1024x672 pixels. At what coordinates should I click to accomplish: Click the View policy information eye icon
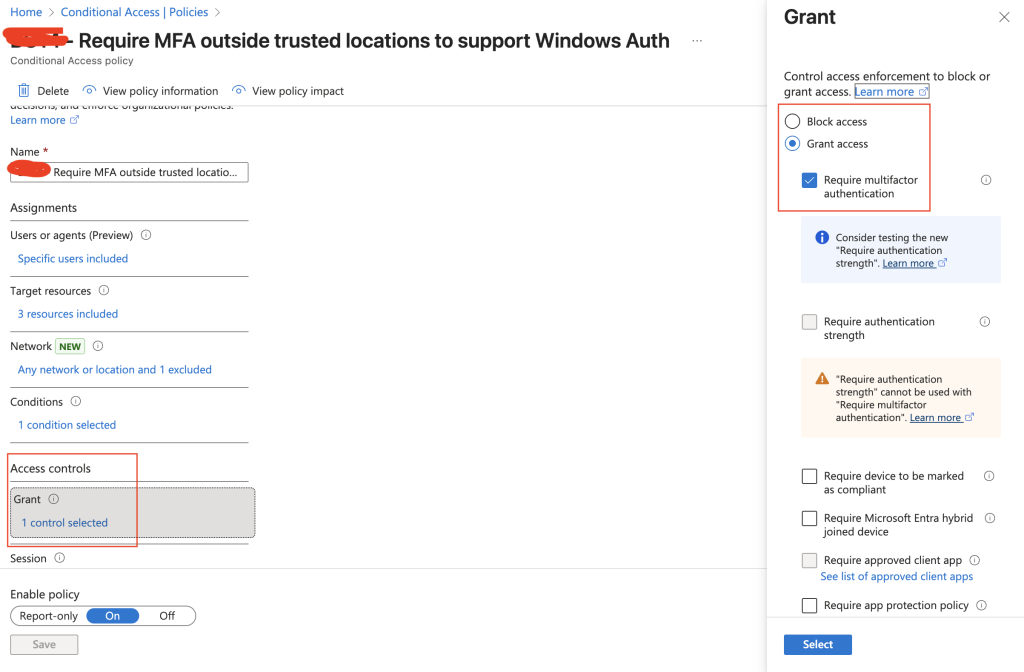(x=89, y=91)
